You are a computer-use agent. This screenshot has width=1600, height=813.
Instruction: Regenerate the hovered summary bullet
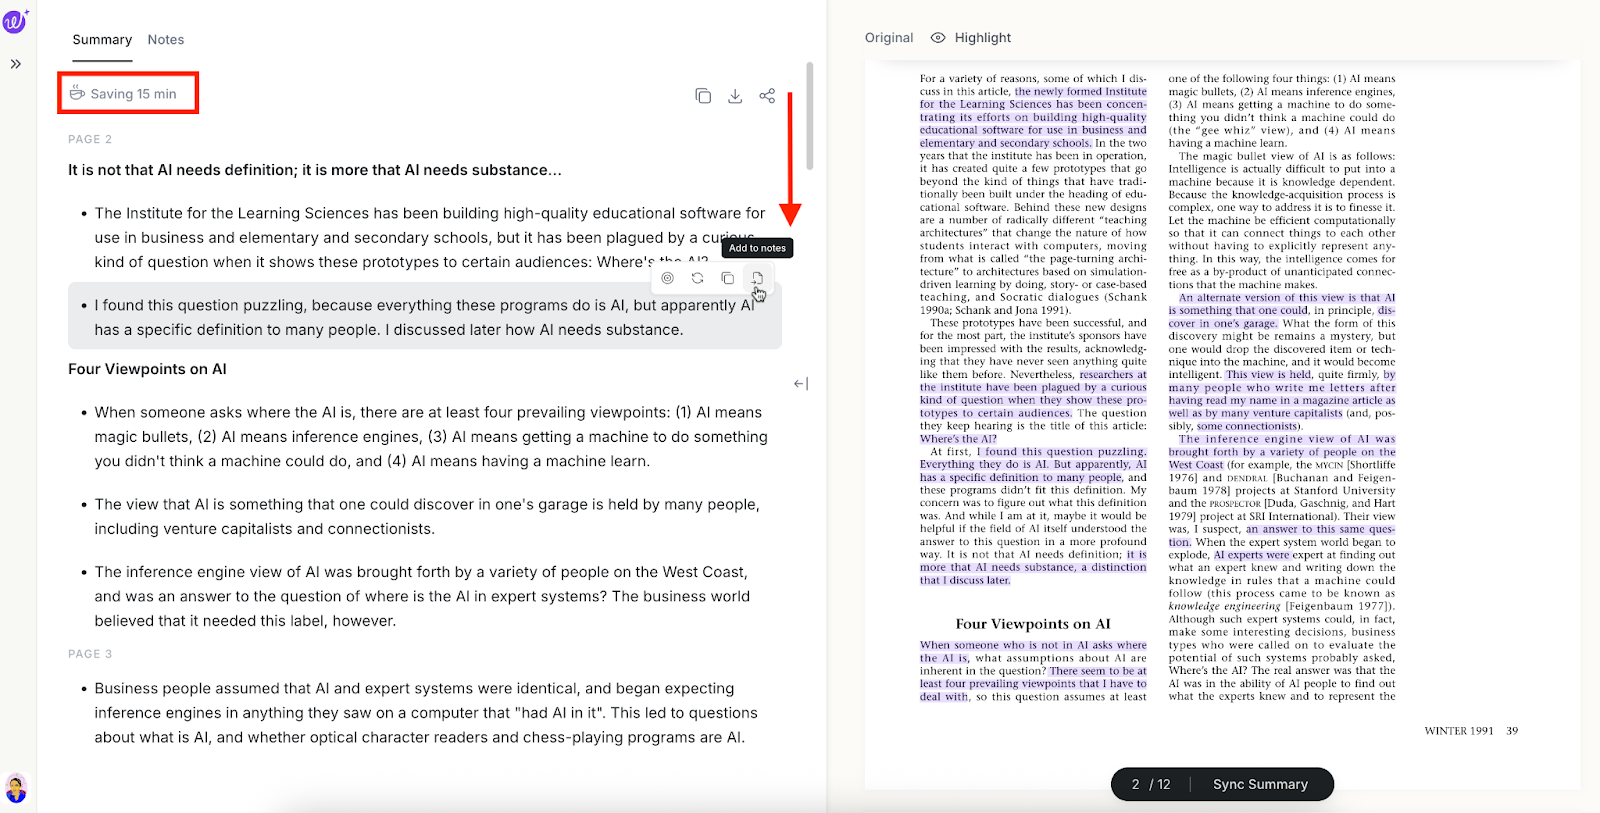tap(697, 278)
